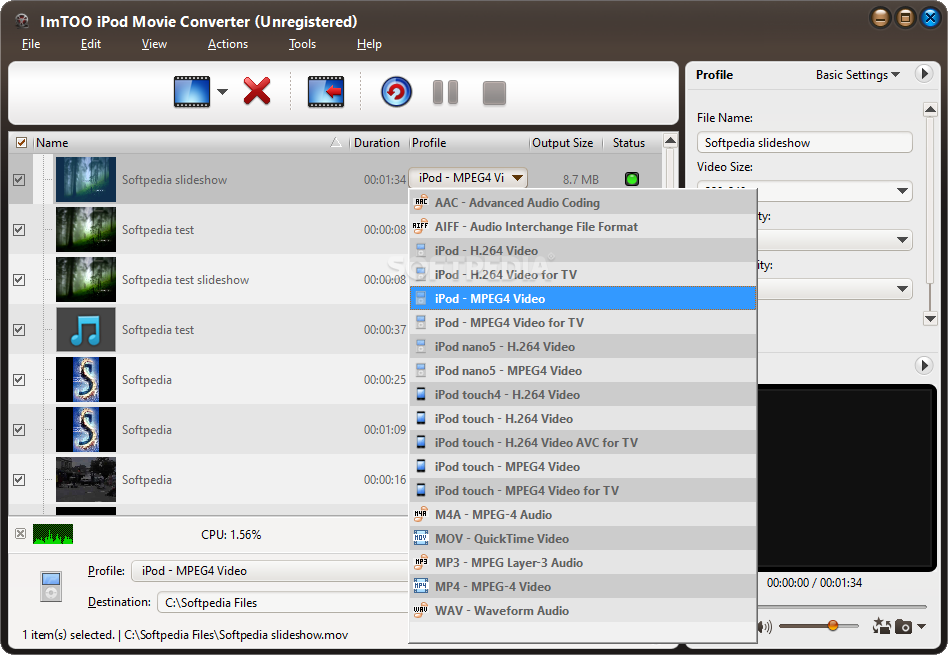Viewport: 948px width, 655px height.
Task: Start conversion with the blue circular button
Action: point(397,92)
